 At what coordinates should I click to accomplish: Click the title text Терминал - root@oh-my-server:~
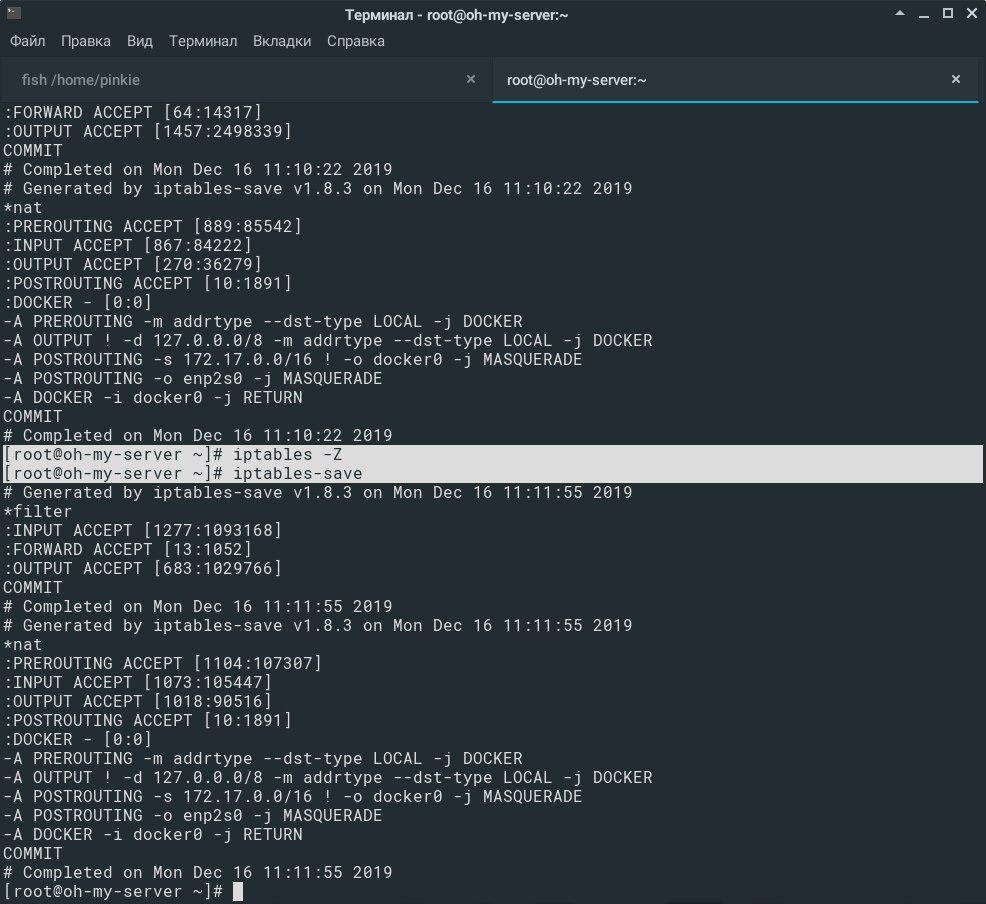click(457, 15)
